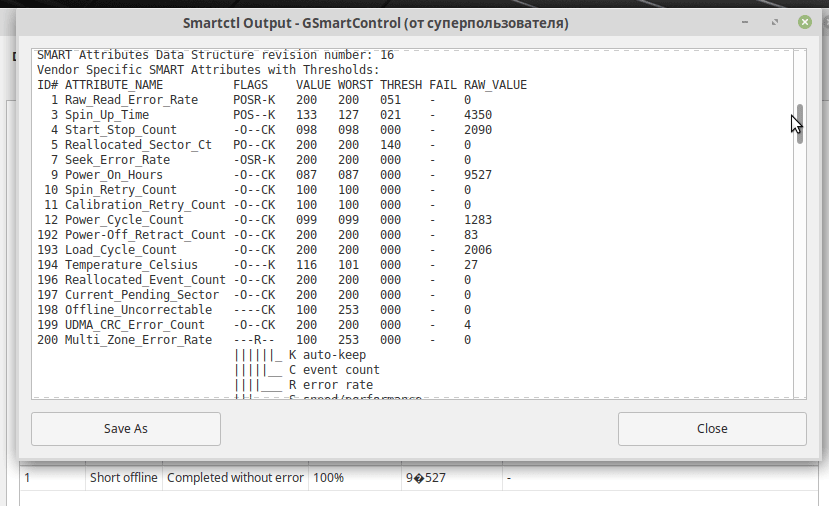Click the Start_Stop_Count raw value 2090

click(478, 130)
